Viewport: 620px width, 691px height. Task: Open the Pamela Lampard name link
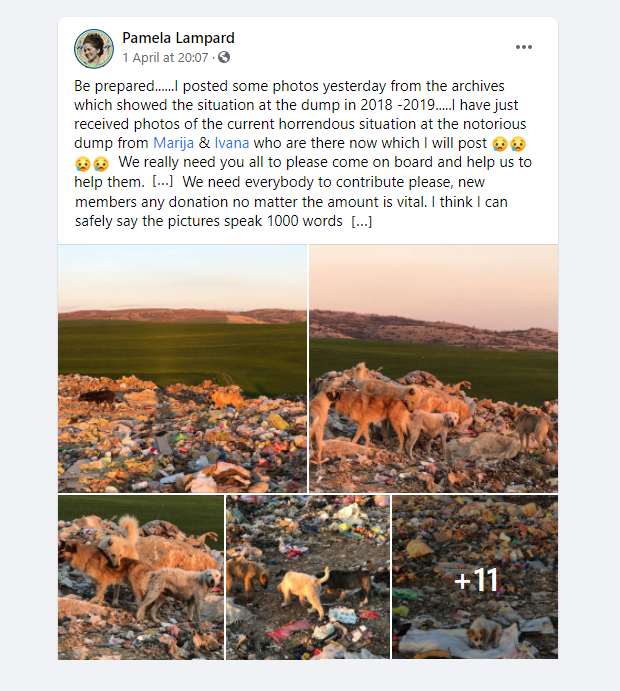point(178,38)
